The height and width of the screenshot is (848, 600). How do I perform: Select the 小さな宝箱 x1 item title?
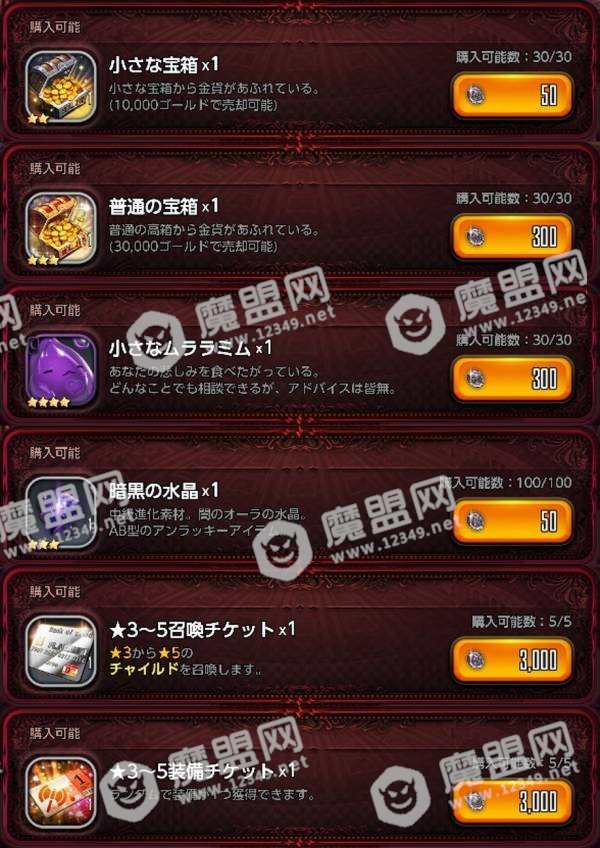click(x=164, y=65)
